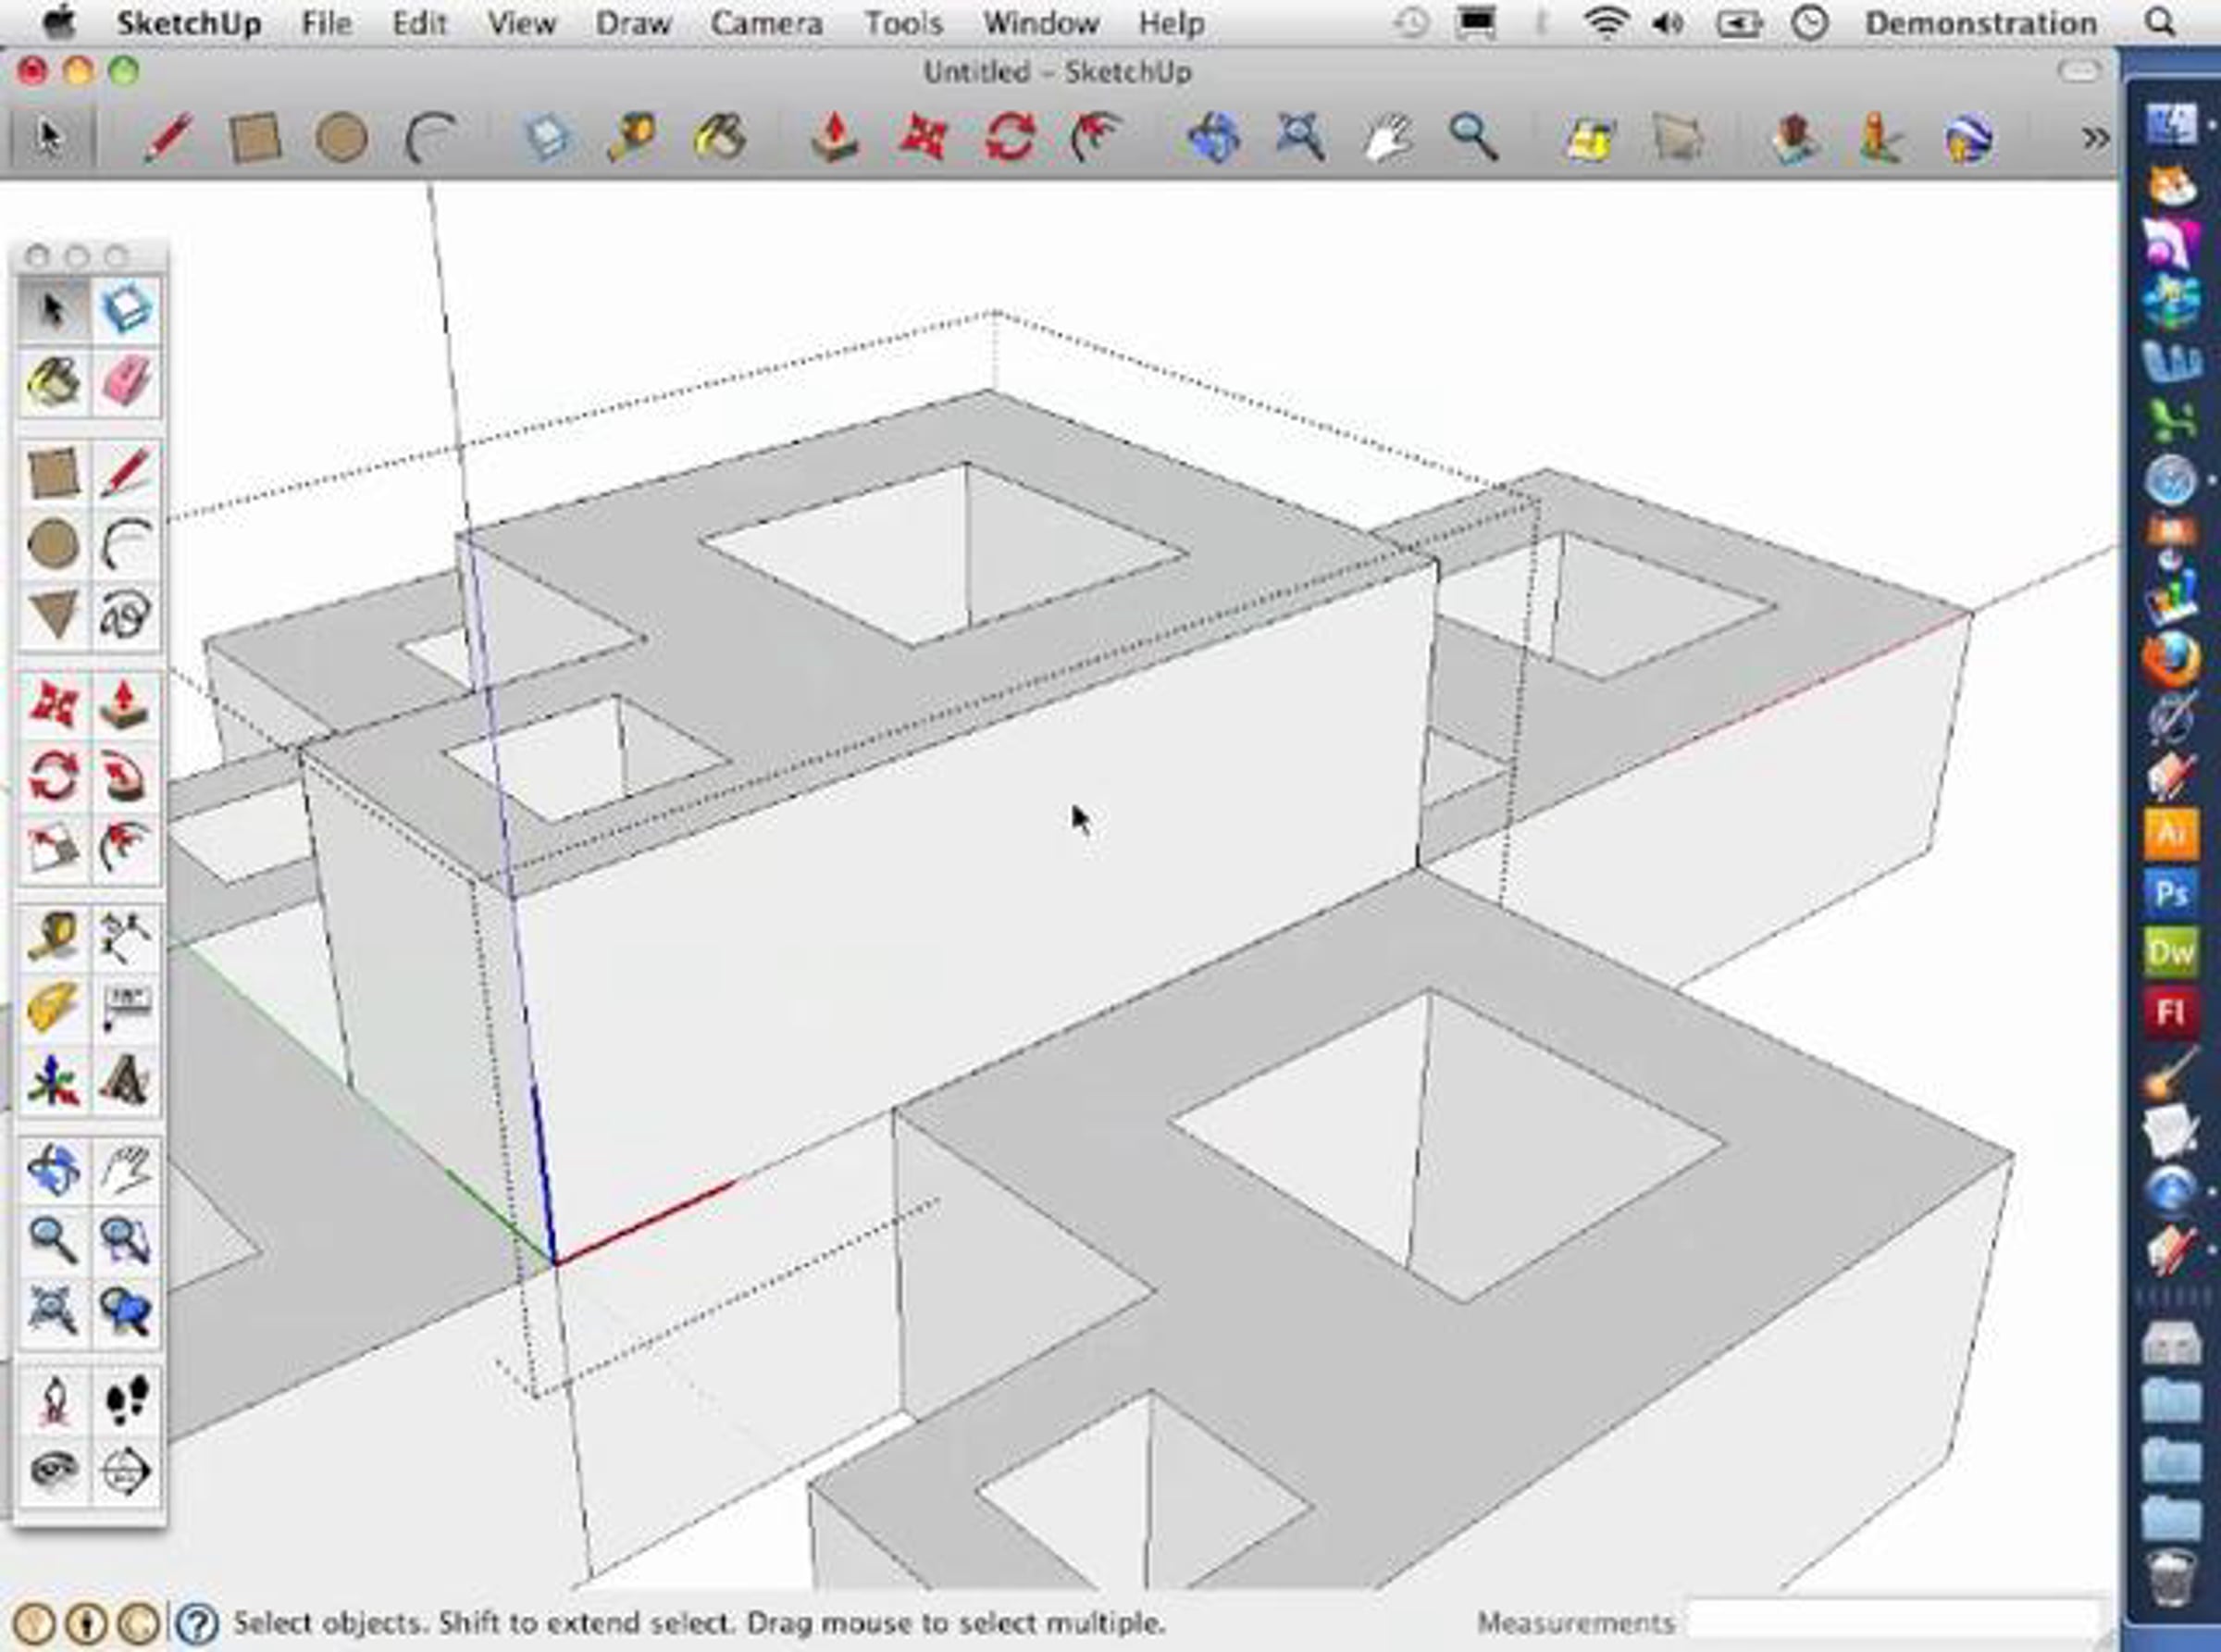Show more toolbar items via double-chevron
The width and height of the screenshot is (2221, 1652).
pyautogui.click(x=2095, y=138)
